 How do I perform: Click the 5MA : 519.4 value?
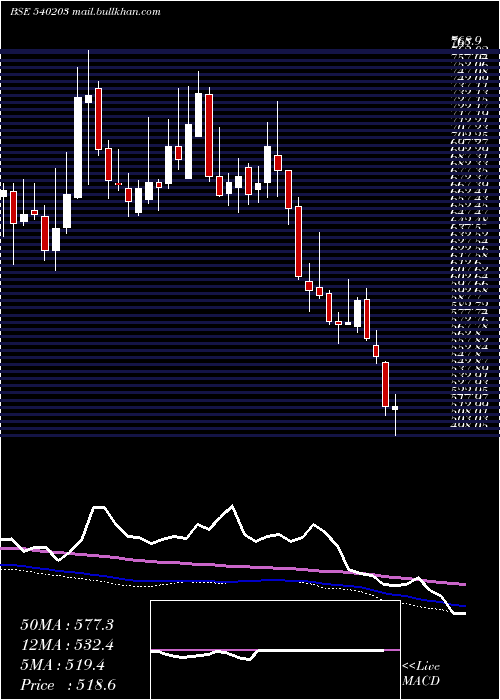tap(63, 665)
